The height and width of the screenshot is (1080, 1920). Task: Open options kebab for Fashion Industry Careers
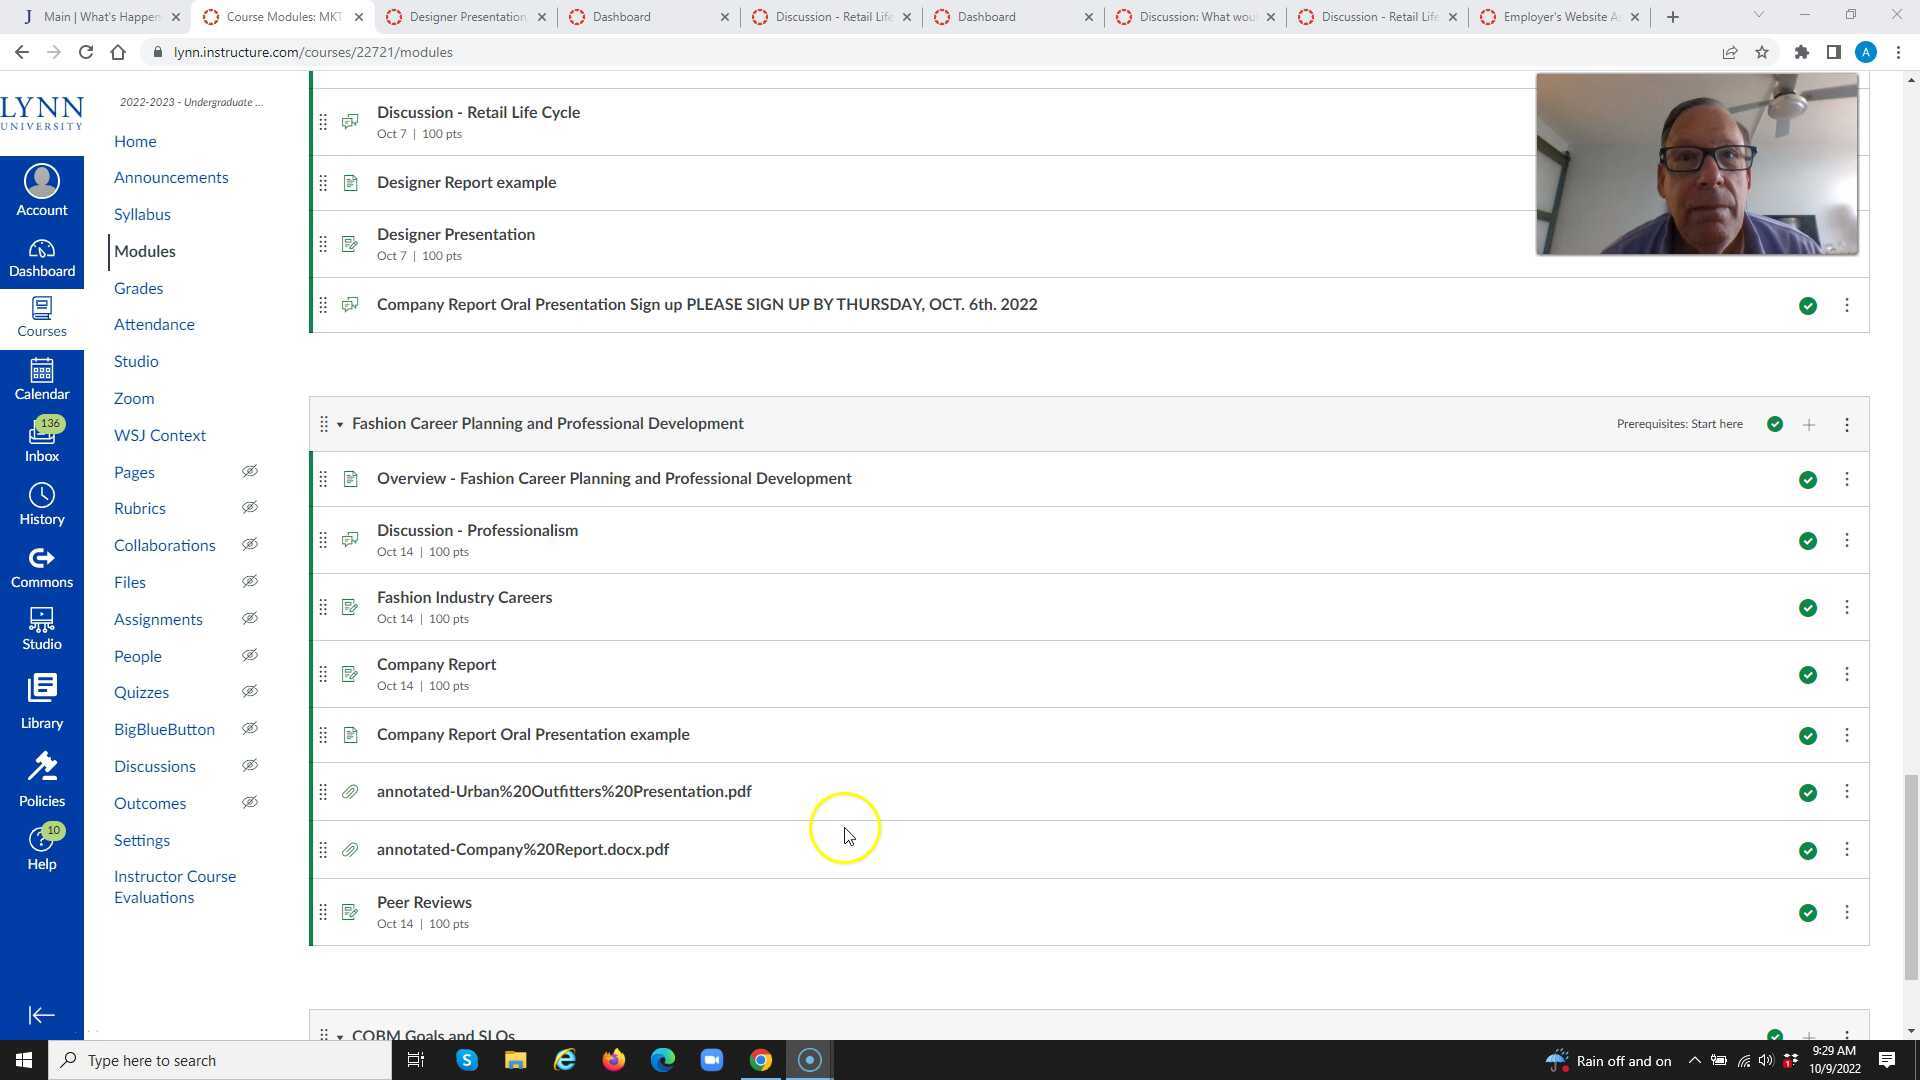click(1846, 607)
